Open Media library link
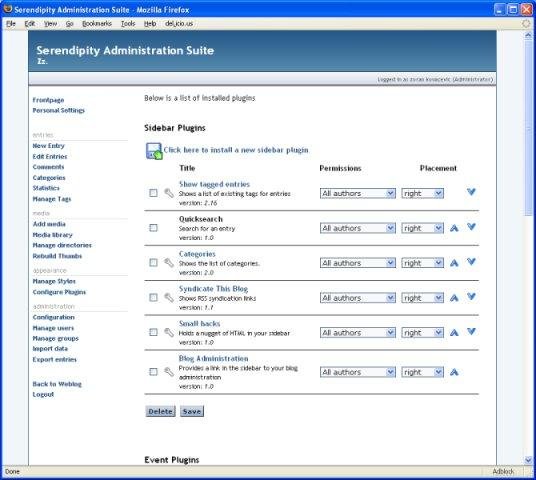Viewport: 536px width, 480px height. [52, 235]
